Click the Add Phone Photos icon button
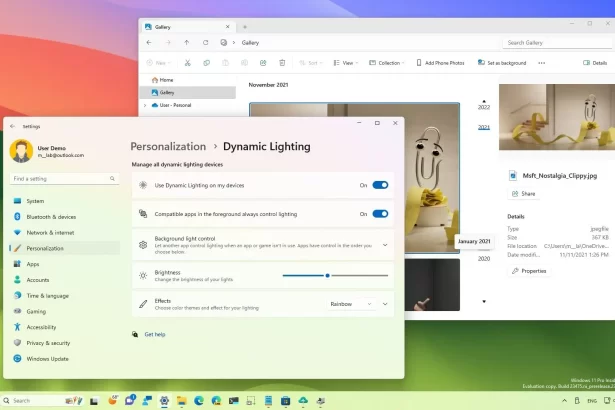This screenshot has width=615, height=410. (x=418, y=62)
